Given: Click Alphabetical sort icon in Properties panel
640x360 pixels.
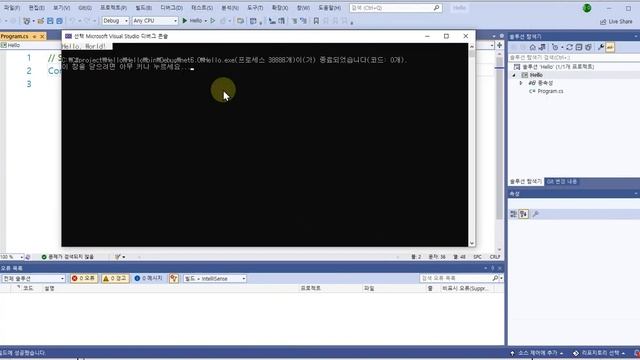Looking at the screenshot, I should click(524, 214).
